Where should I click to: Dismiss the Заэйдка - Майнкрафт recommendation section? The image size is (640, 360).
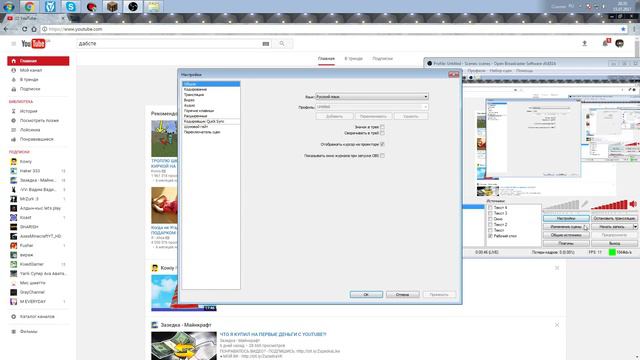[x=557, y=325]
